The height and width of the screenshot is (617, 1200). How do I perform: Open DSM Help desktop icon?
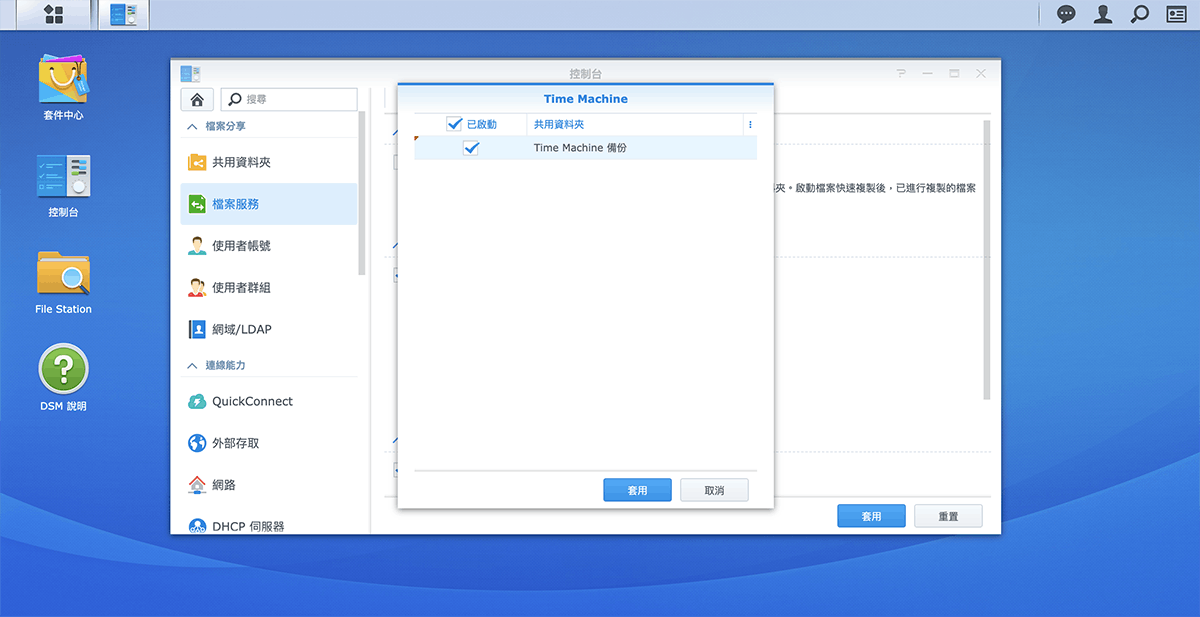63,378
